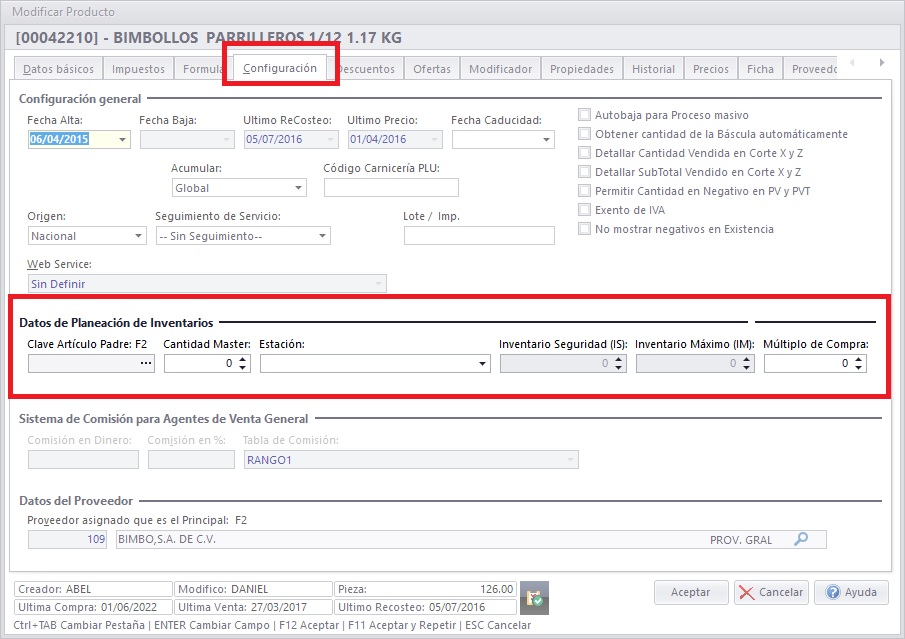Click the ellipsis in Clave Artículo Padre
The width and height of the screenshot is (905, 639).
coord(146,364)
